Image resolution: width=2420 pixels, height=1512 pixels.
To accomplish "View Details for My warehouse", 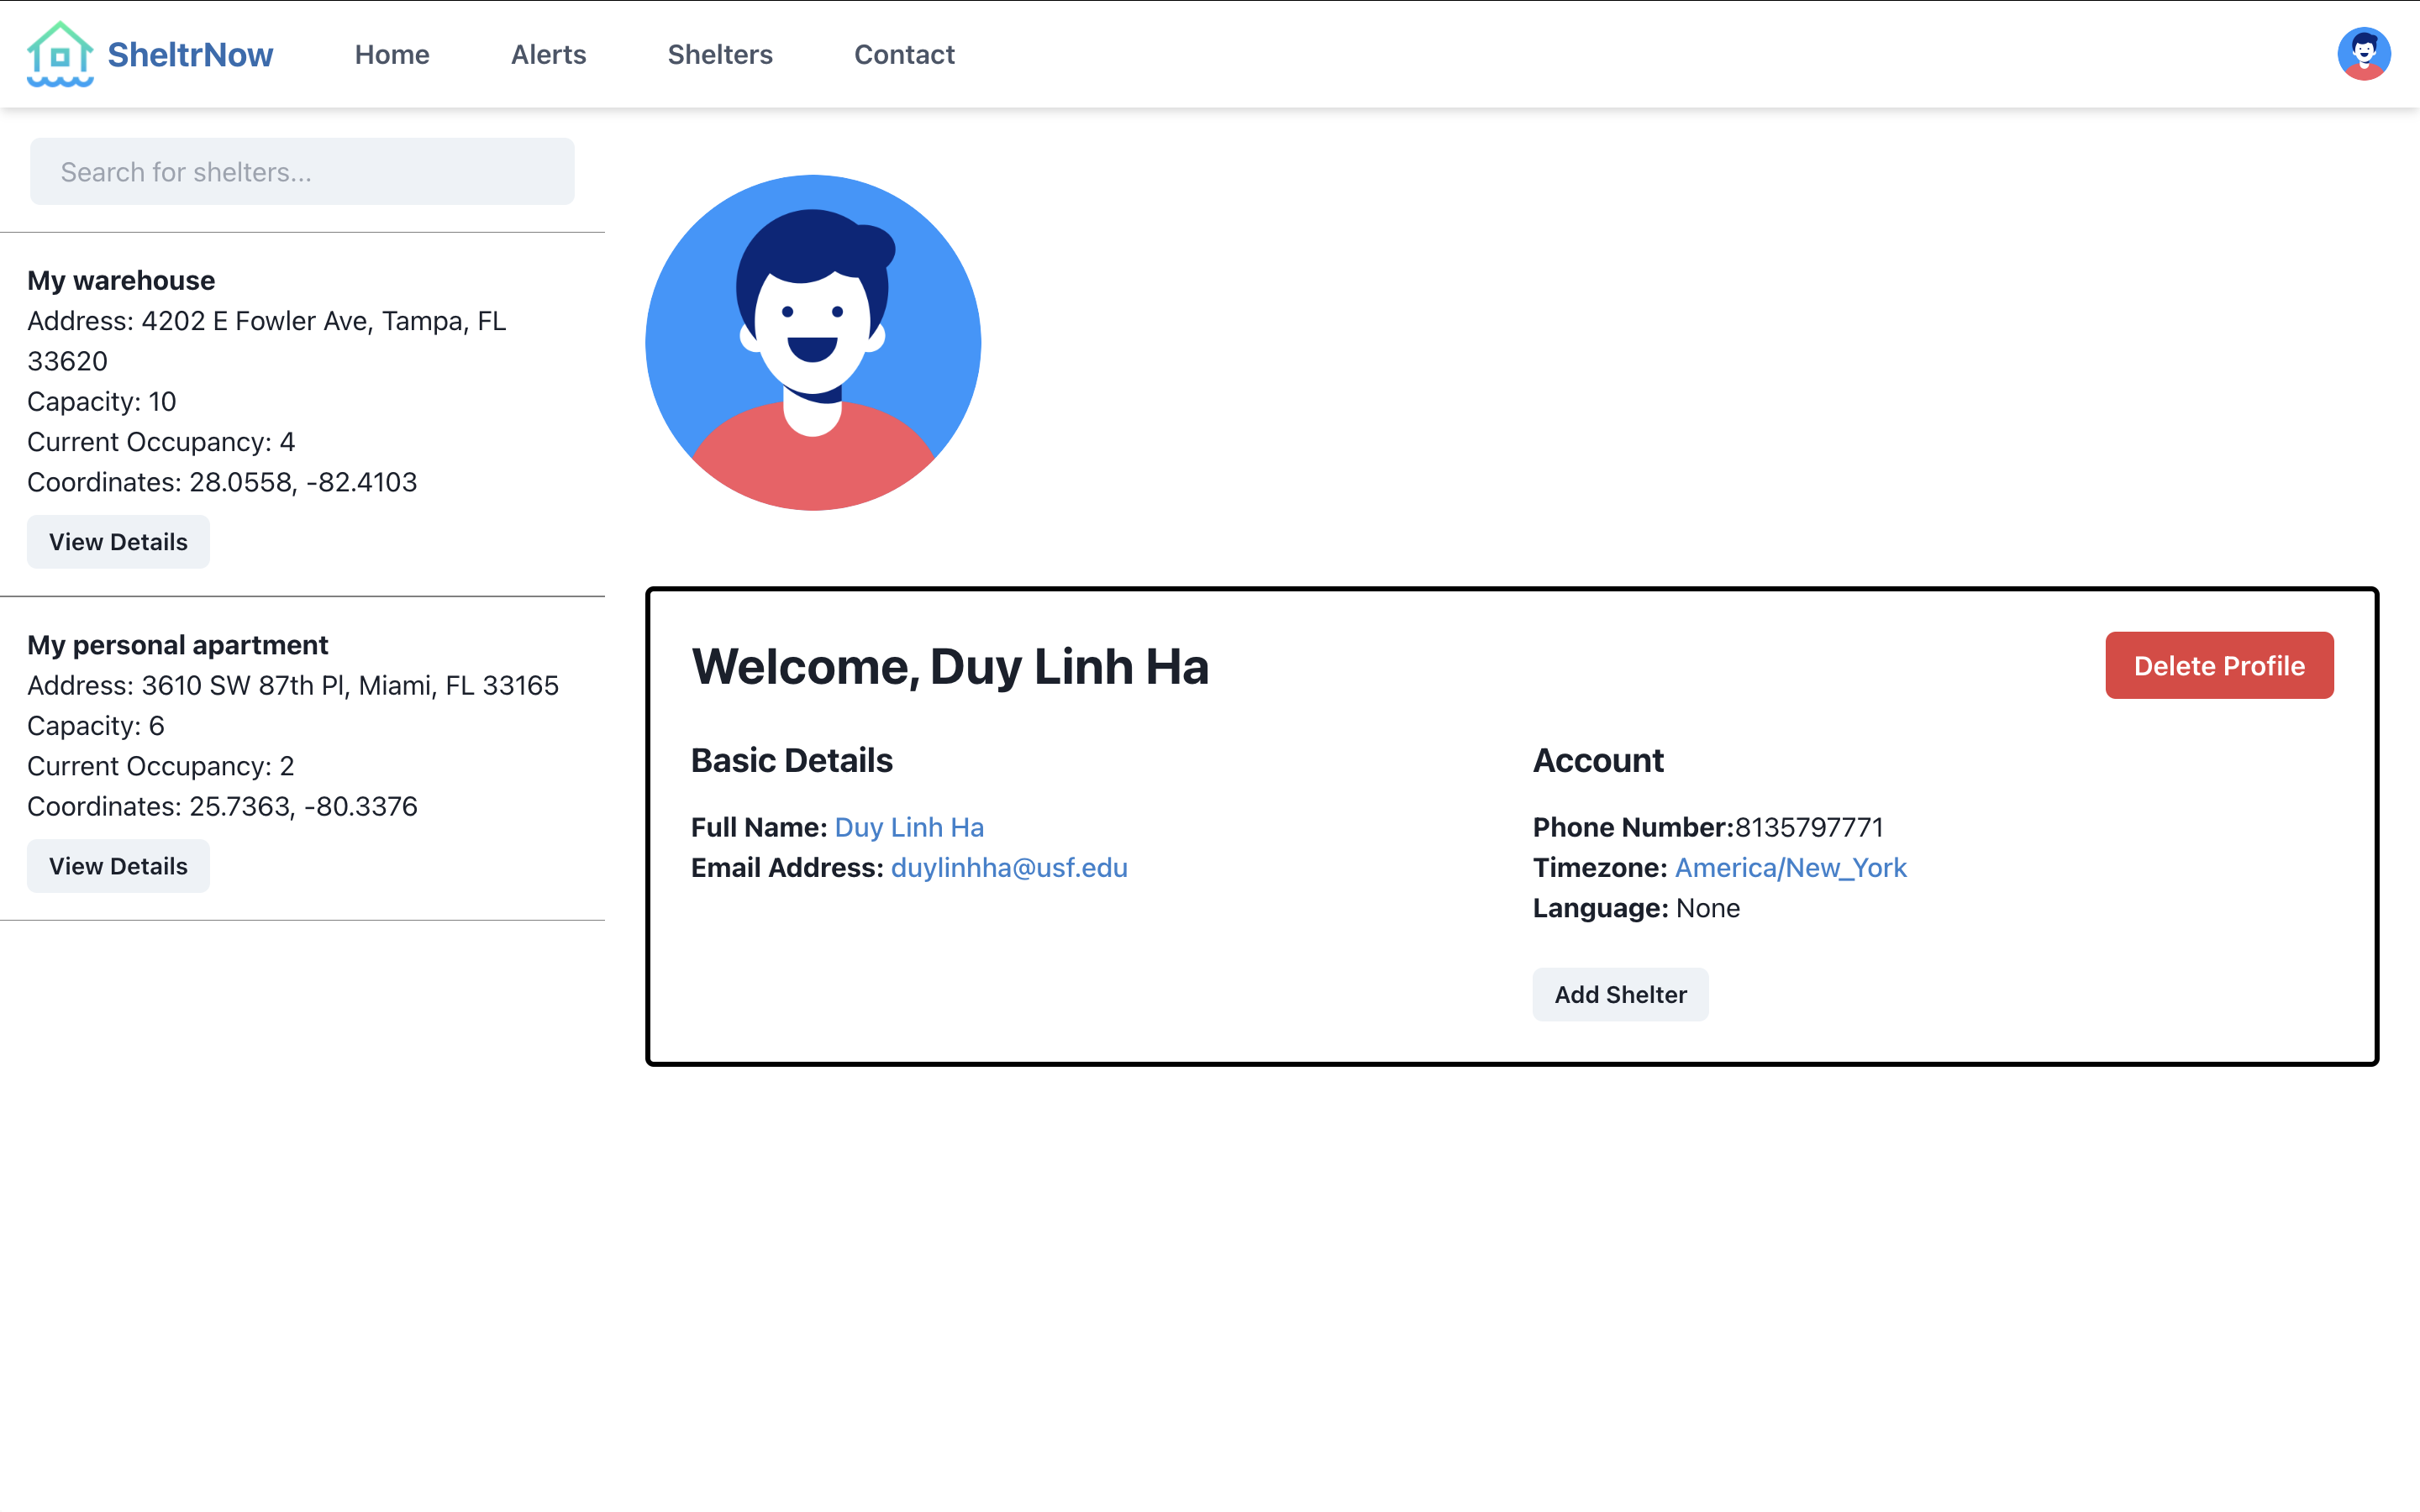I will (x=118, y=542).
